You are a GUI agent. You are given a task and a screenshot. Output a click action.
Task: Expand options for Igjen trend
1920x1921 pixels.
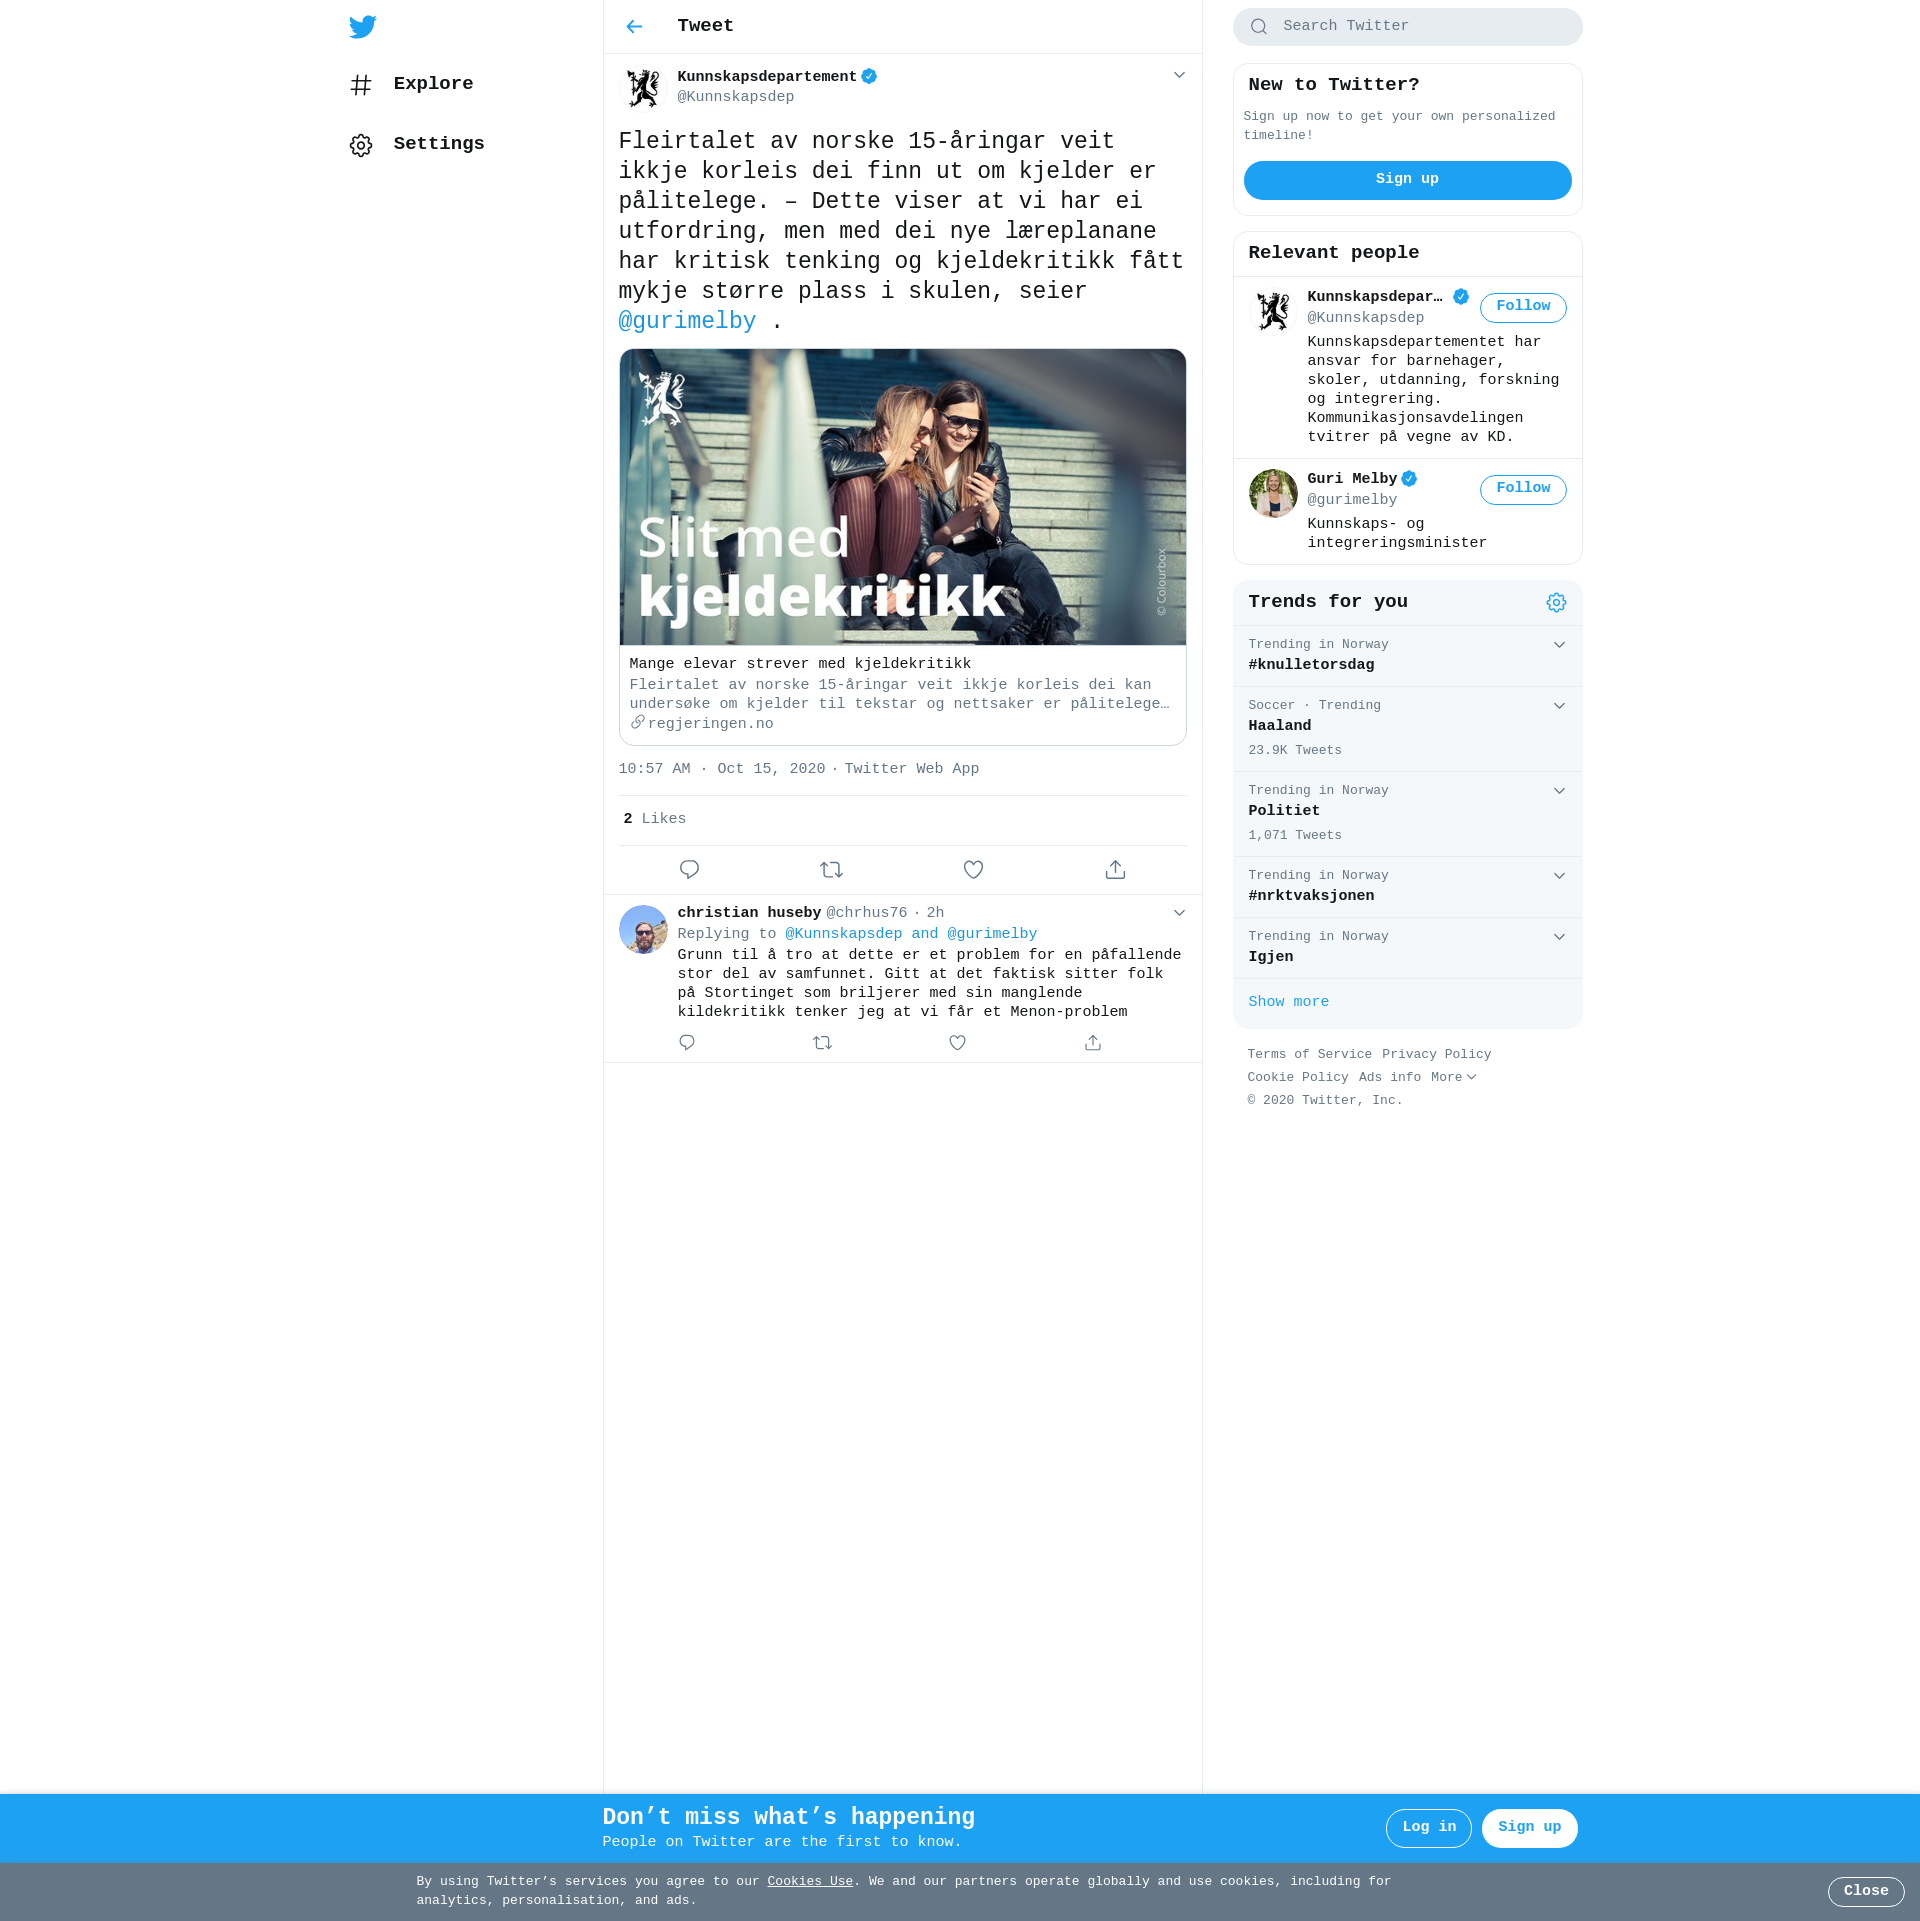pyautogui.click(x=1559, y=937)
